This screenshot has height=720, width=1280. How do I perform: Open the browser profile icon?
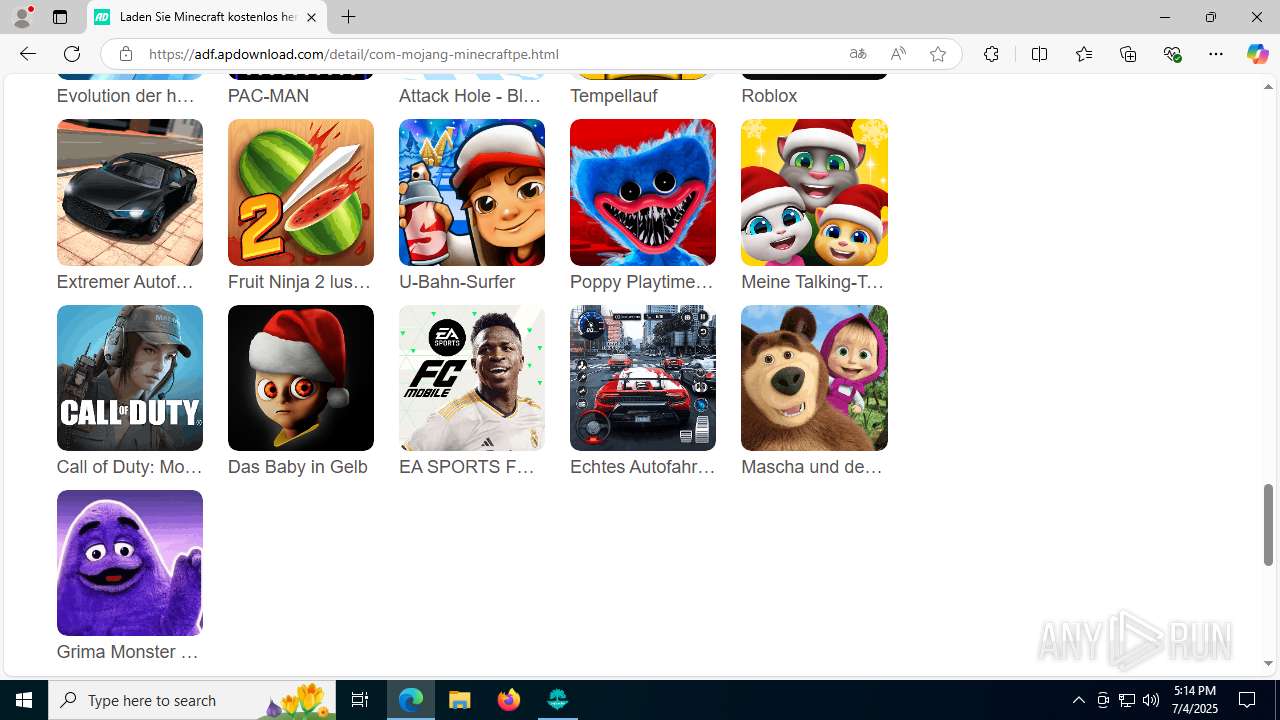[22, 17]
